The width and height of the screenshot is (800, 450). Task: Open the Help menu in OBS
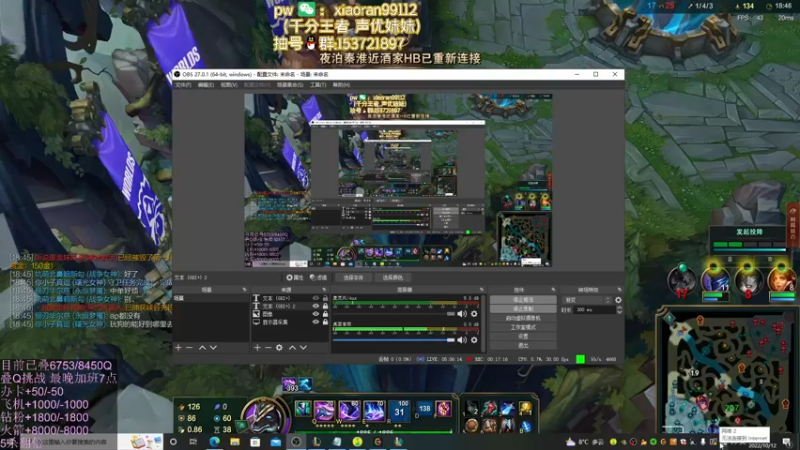pyautogui.click(x=341, y=85)
